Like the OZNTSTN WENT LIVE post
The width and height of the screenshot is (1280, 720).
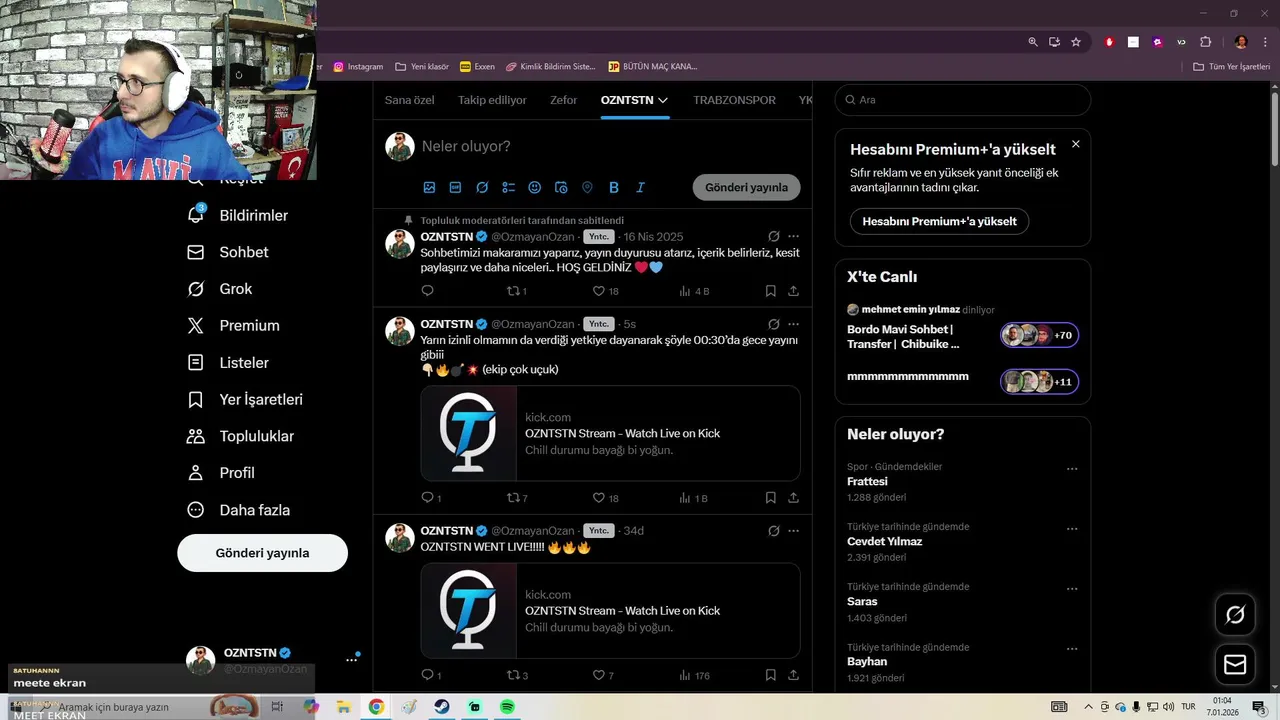[604, 675]
